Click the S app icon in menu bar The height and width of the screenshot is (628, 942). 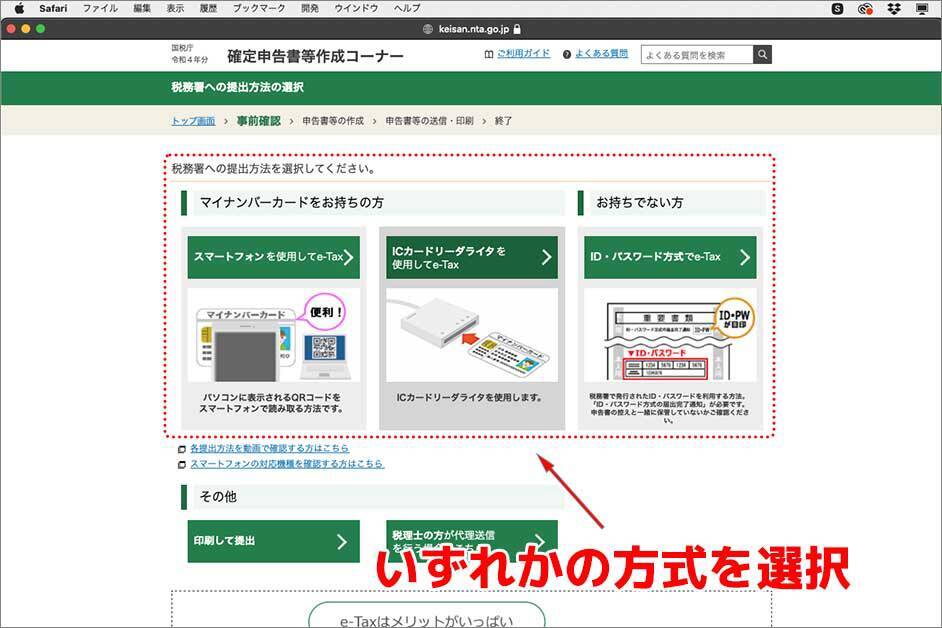pos(837,8)
